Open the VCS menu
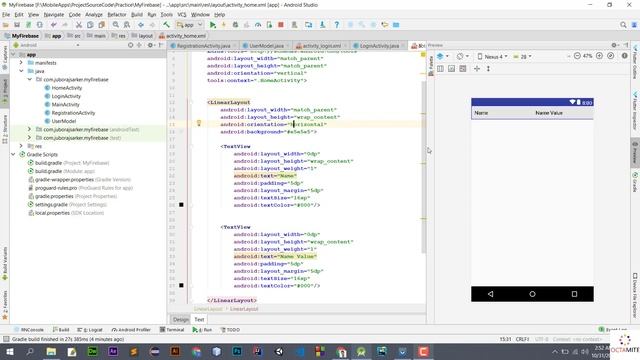This screenshot has height=360, width=640. [x=182, y=14]
